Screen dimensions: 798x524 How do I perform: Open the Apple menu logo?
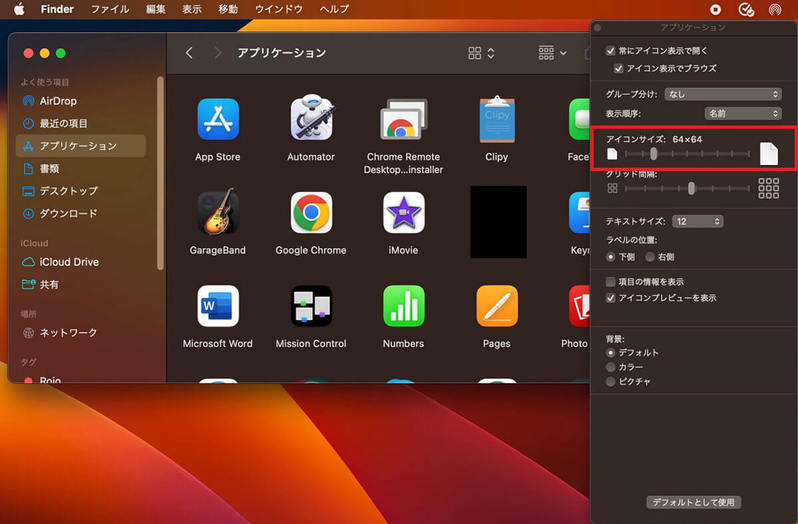coord(19,9)
